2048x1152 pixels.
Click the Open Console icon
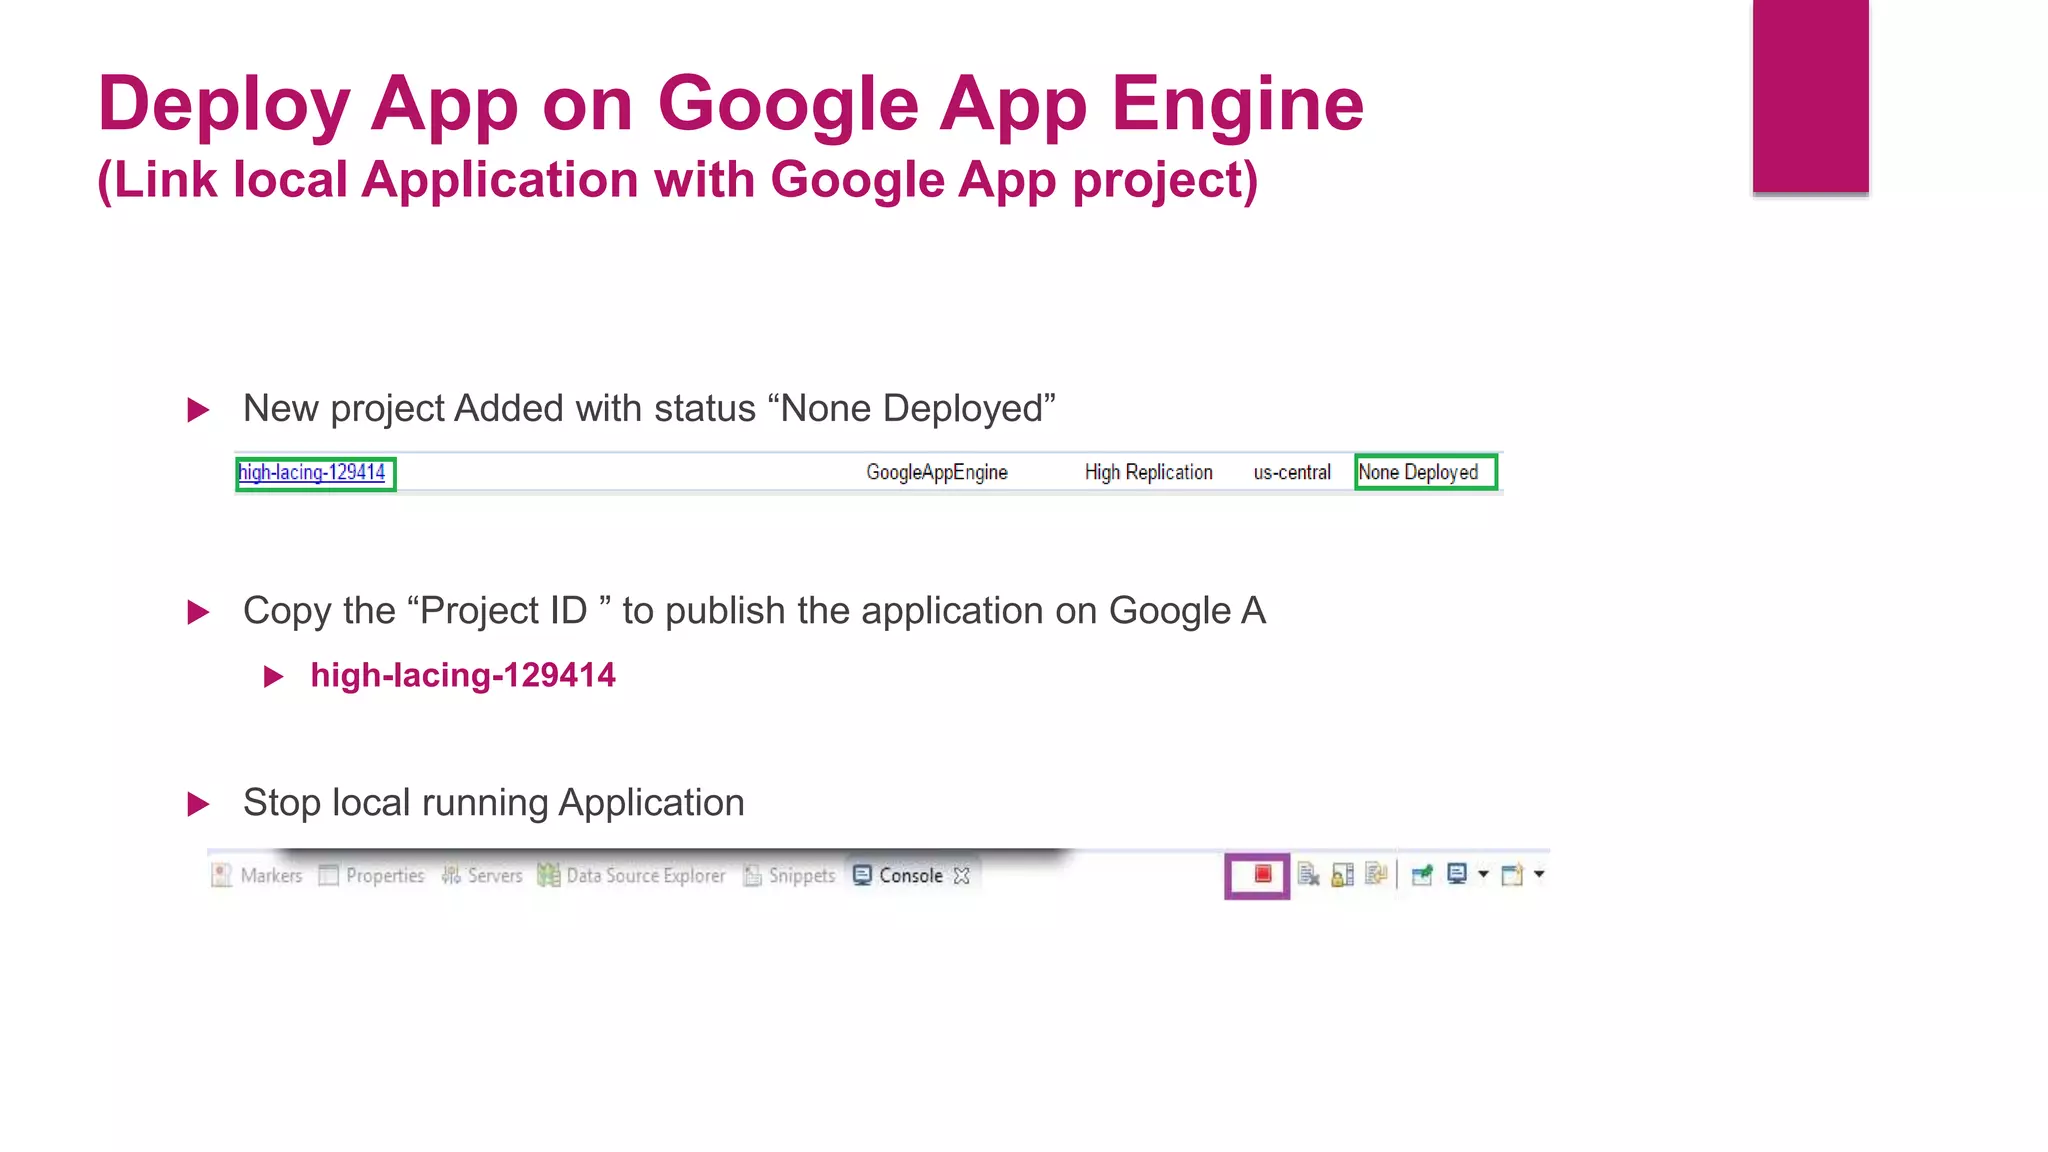tap(1512, 875)
